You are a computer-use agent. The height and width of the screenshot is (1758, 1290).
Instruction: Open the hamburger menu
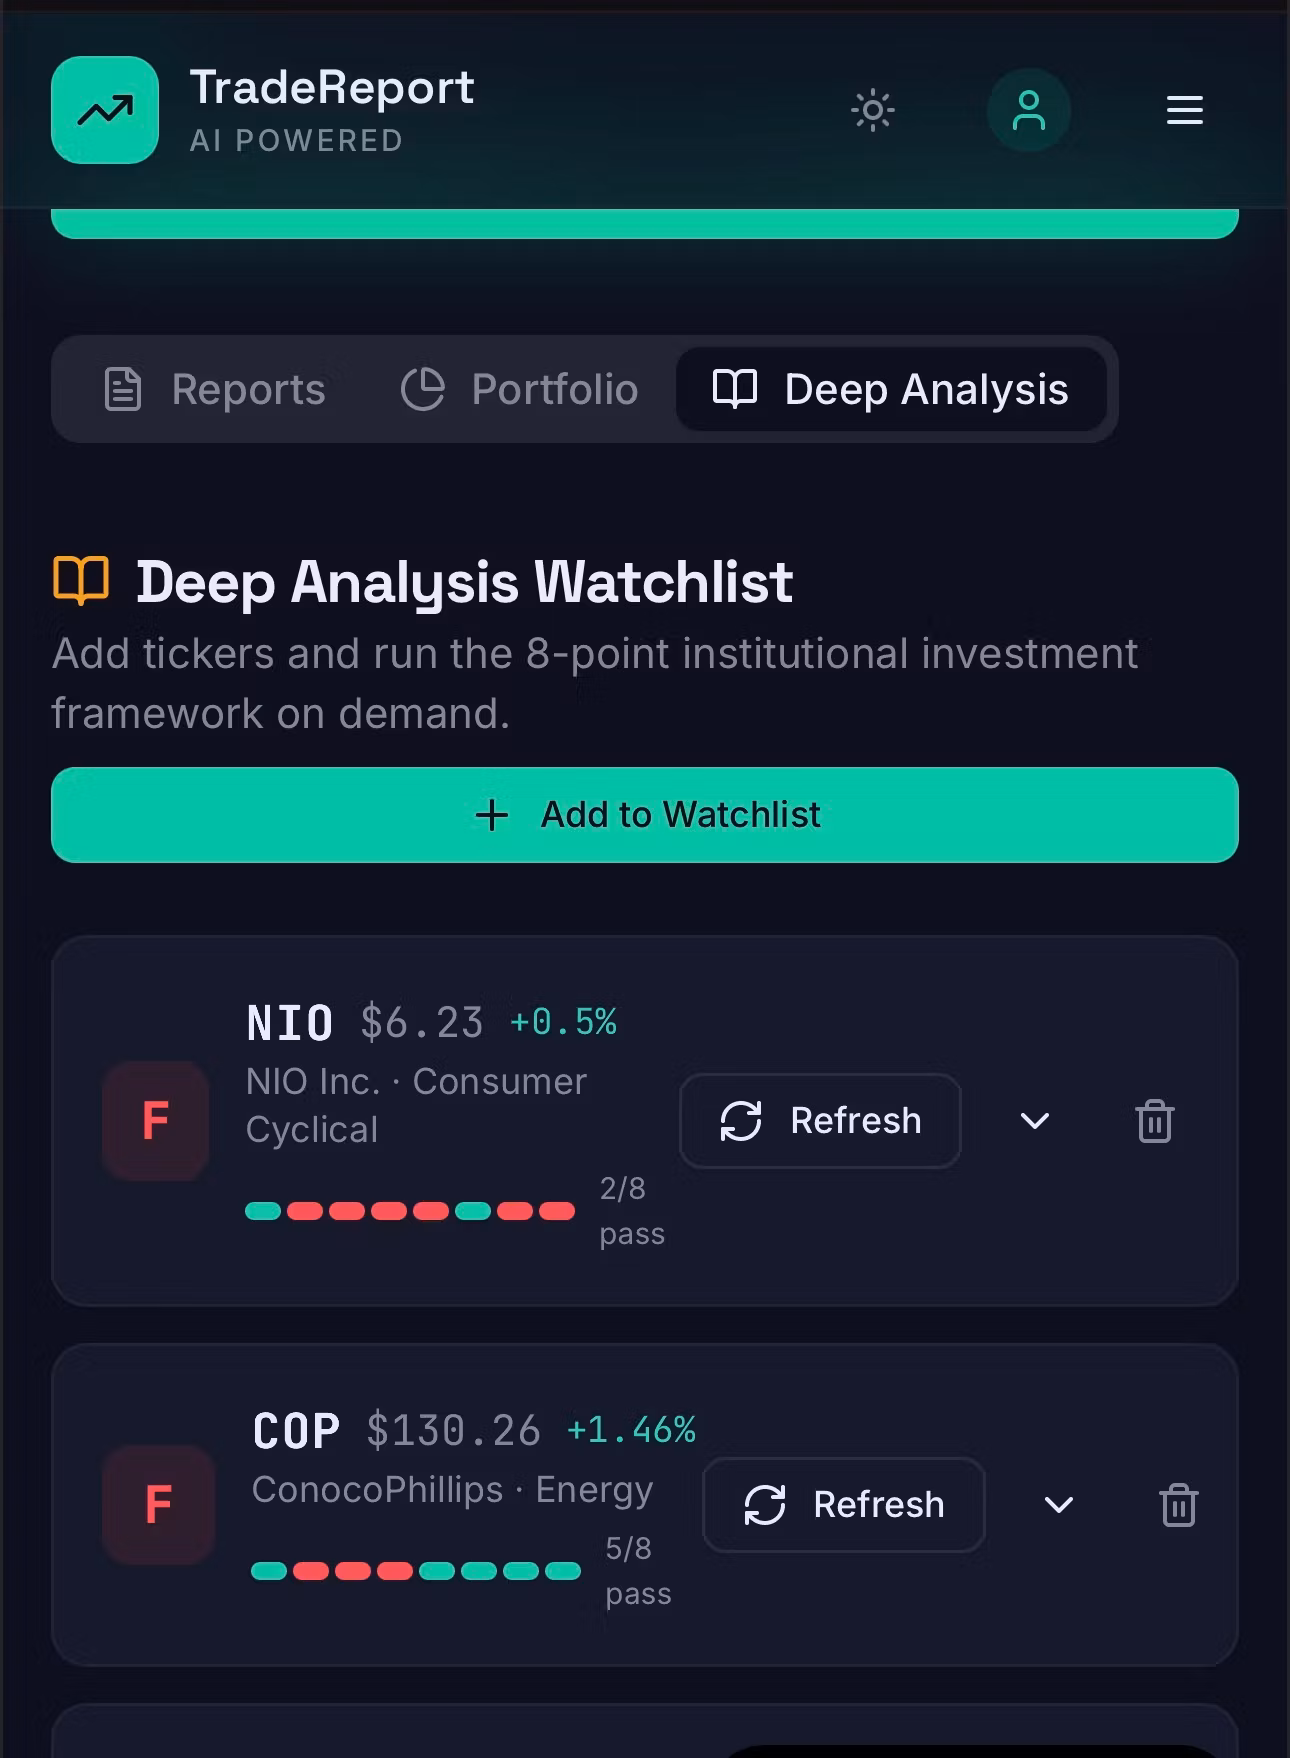(1184, 110)
